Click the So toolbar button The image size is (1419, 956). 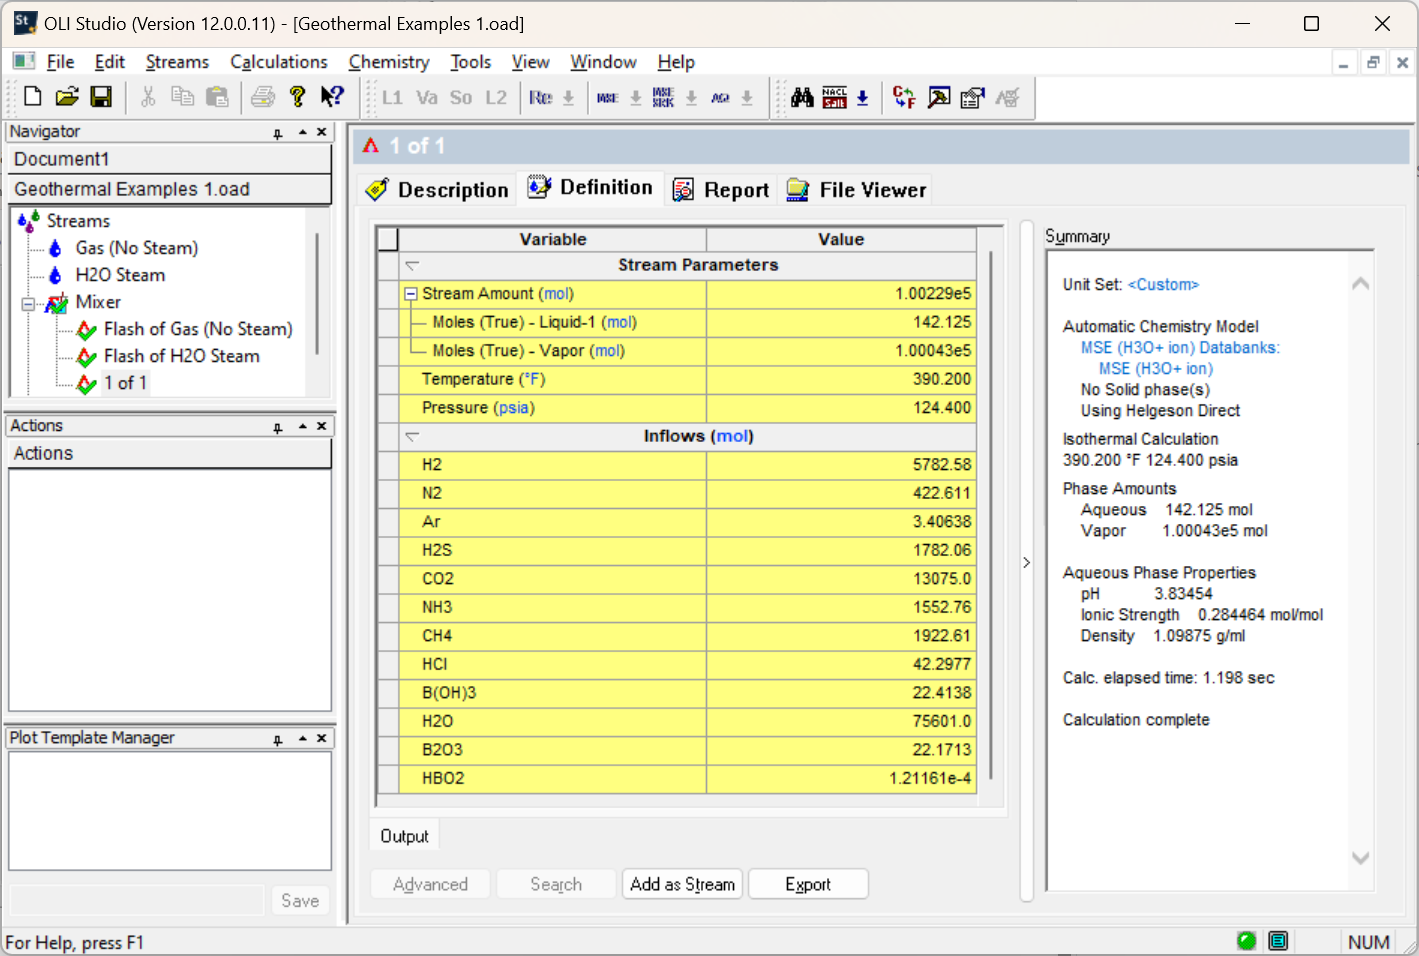(x=461, y=97)
